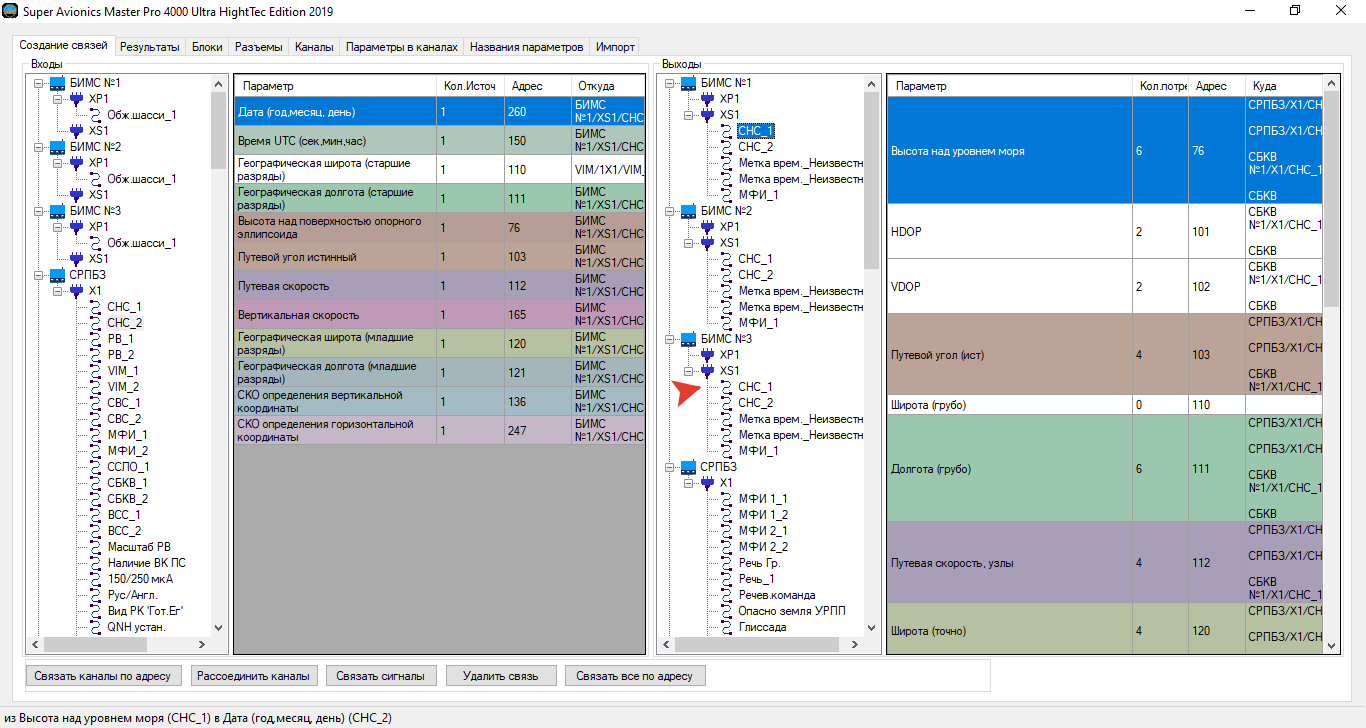
Task: Click the application icon in the title bar
Action: pos(10,11)
